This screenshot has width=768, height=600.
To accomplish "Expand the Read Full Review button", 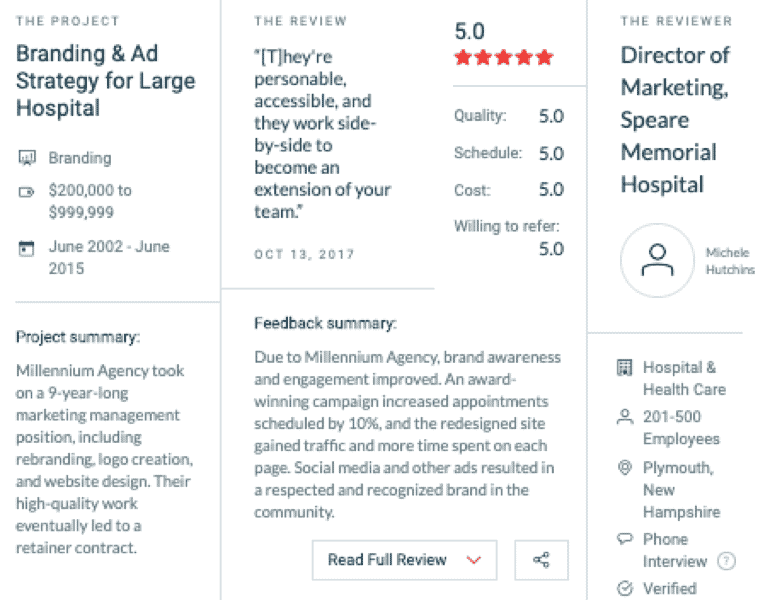I will [x=405, y=560].
